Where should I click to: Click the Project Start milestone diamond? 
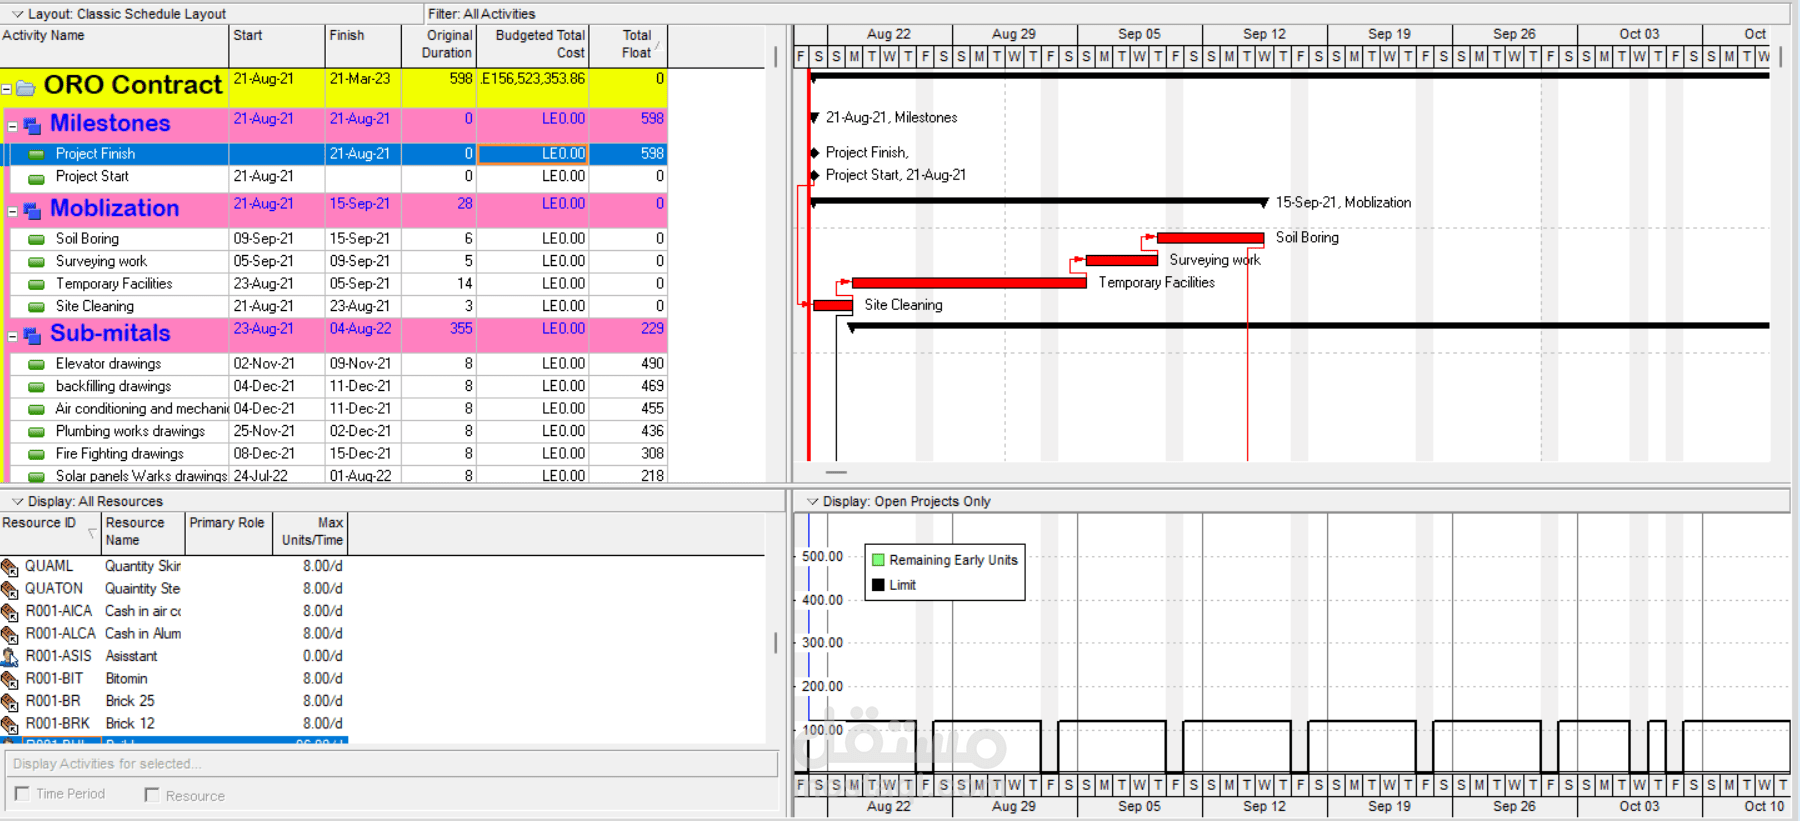click(x=814, y=175)
